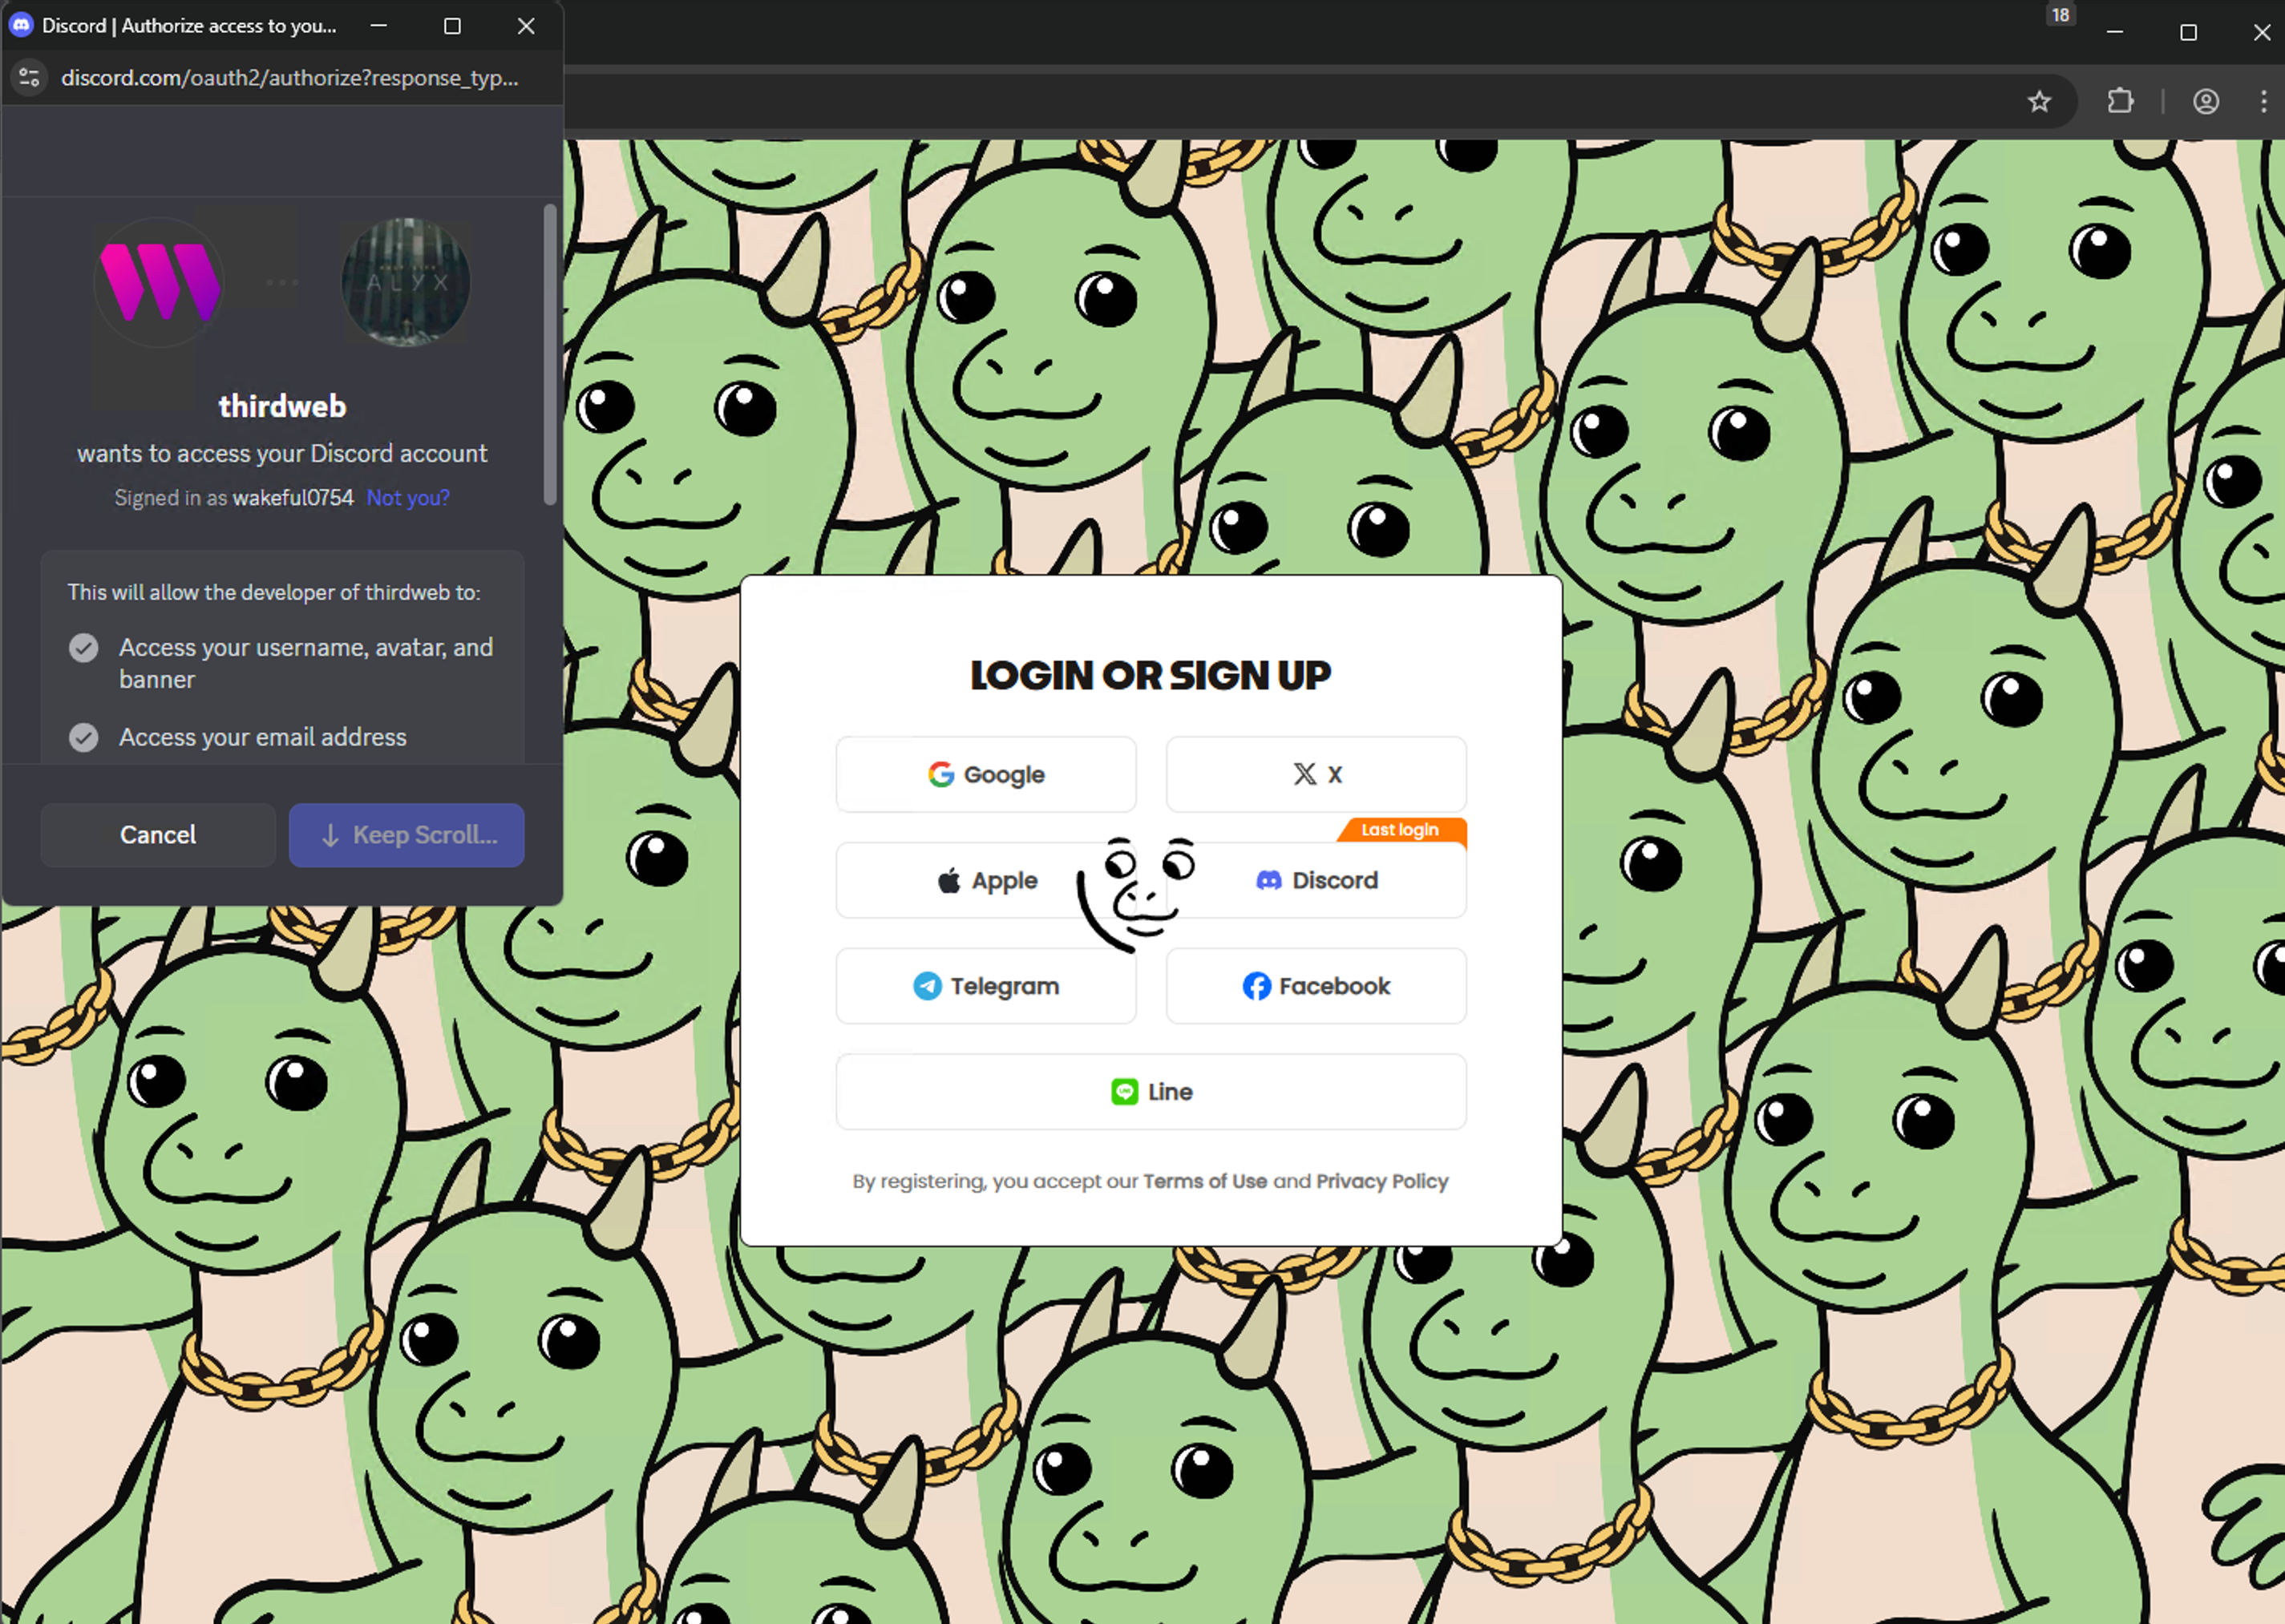Open Chrome three-dot menu
Image resolution: width=2285 pixels, height=1624 pixels.
(x=2263, y=101)
